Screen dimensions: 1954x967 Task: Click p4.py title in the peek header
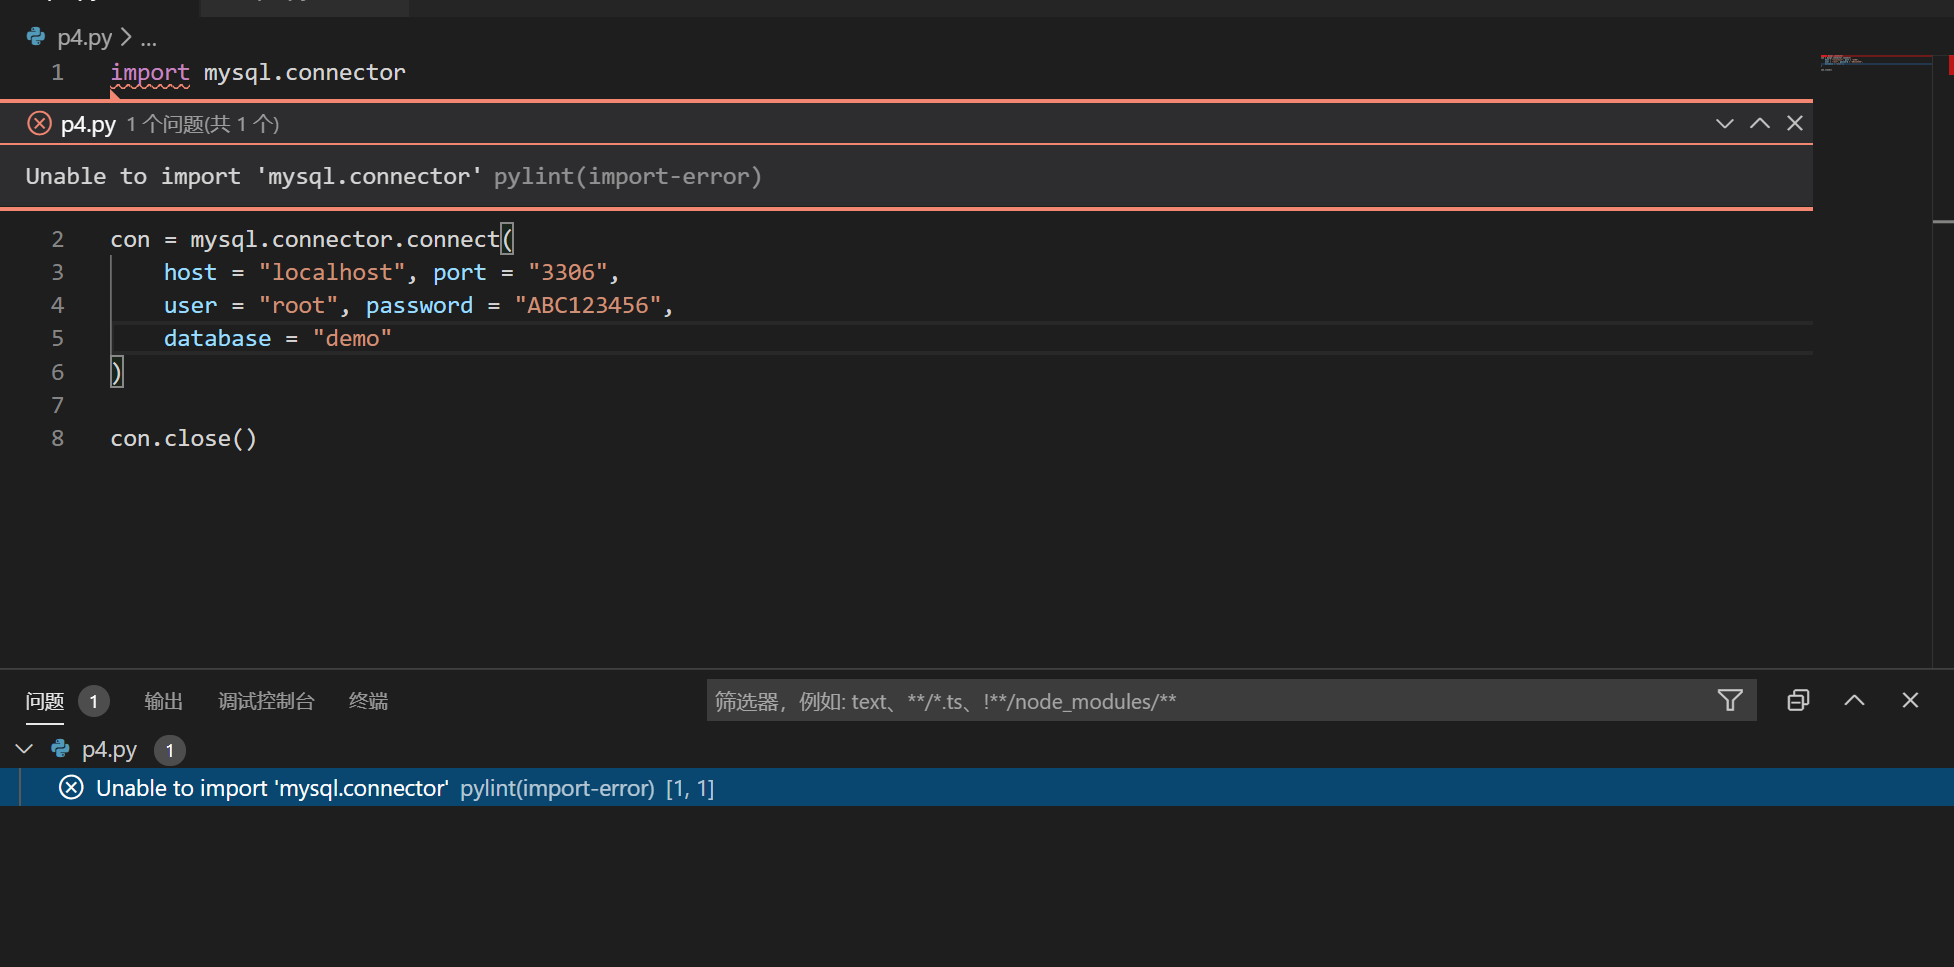(x=88, y=124)
